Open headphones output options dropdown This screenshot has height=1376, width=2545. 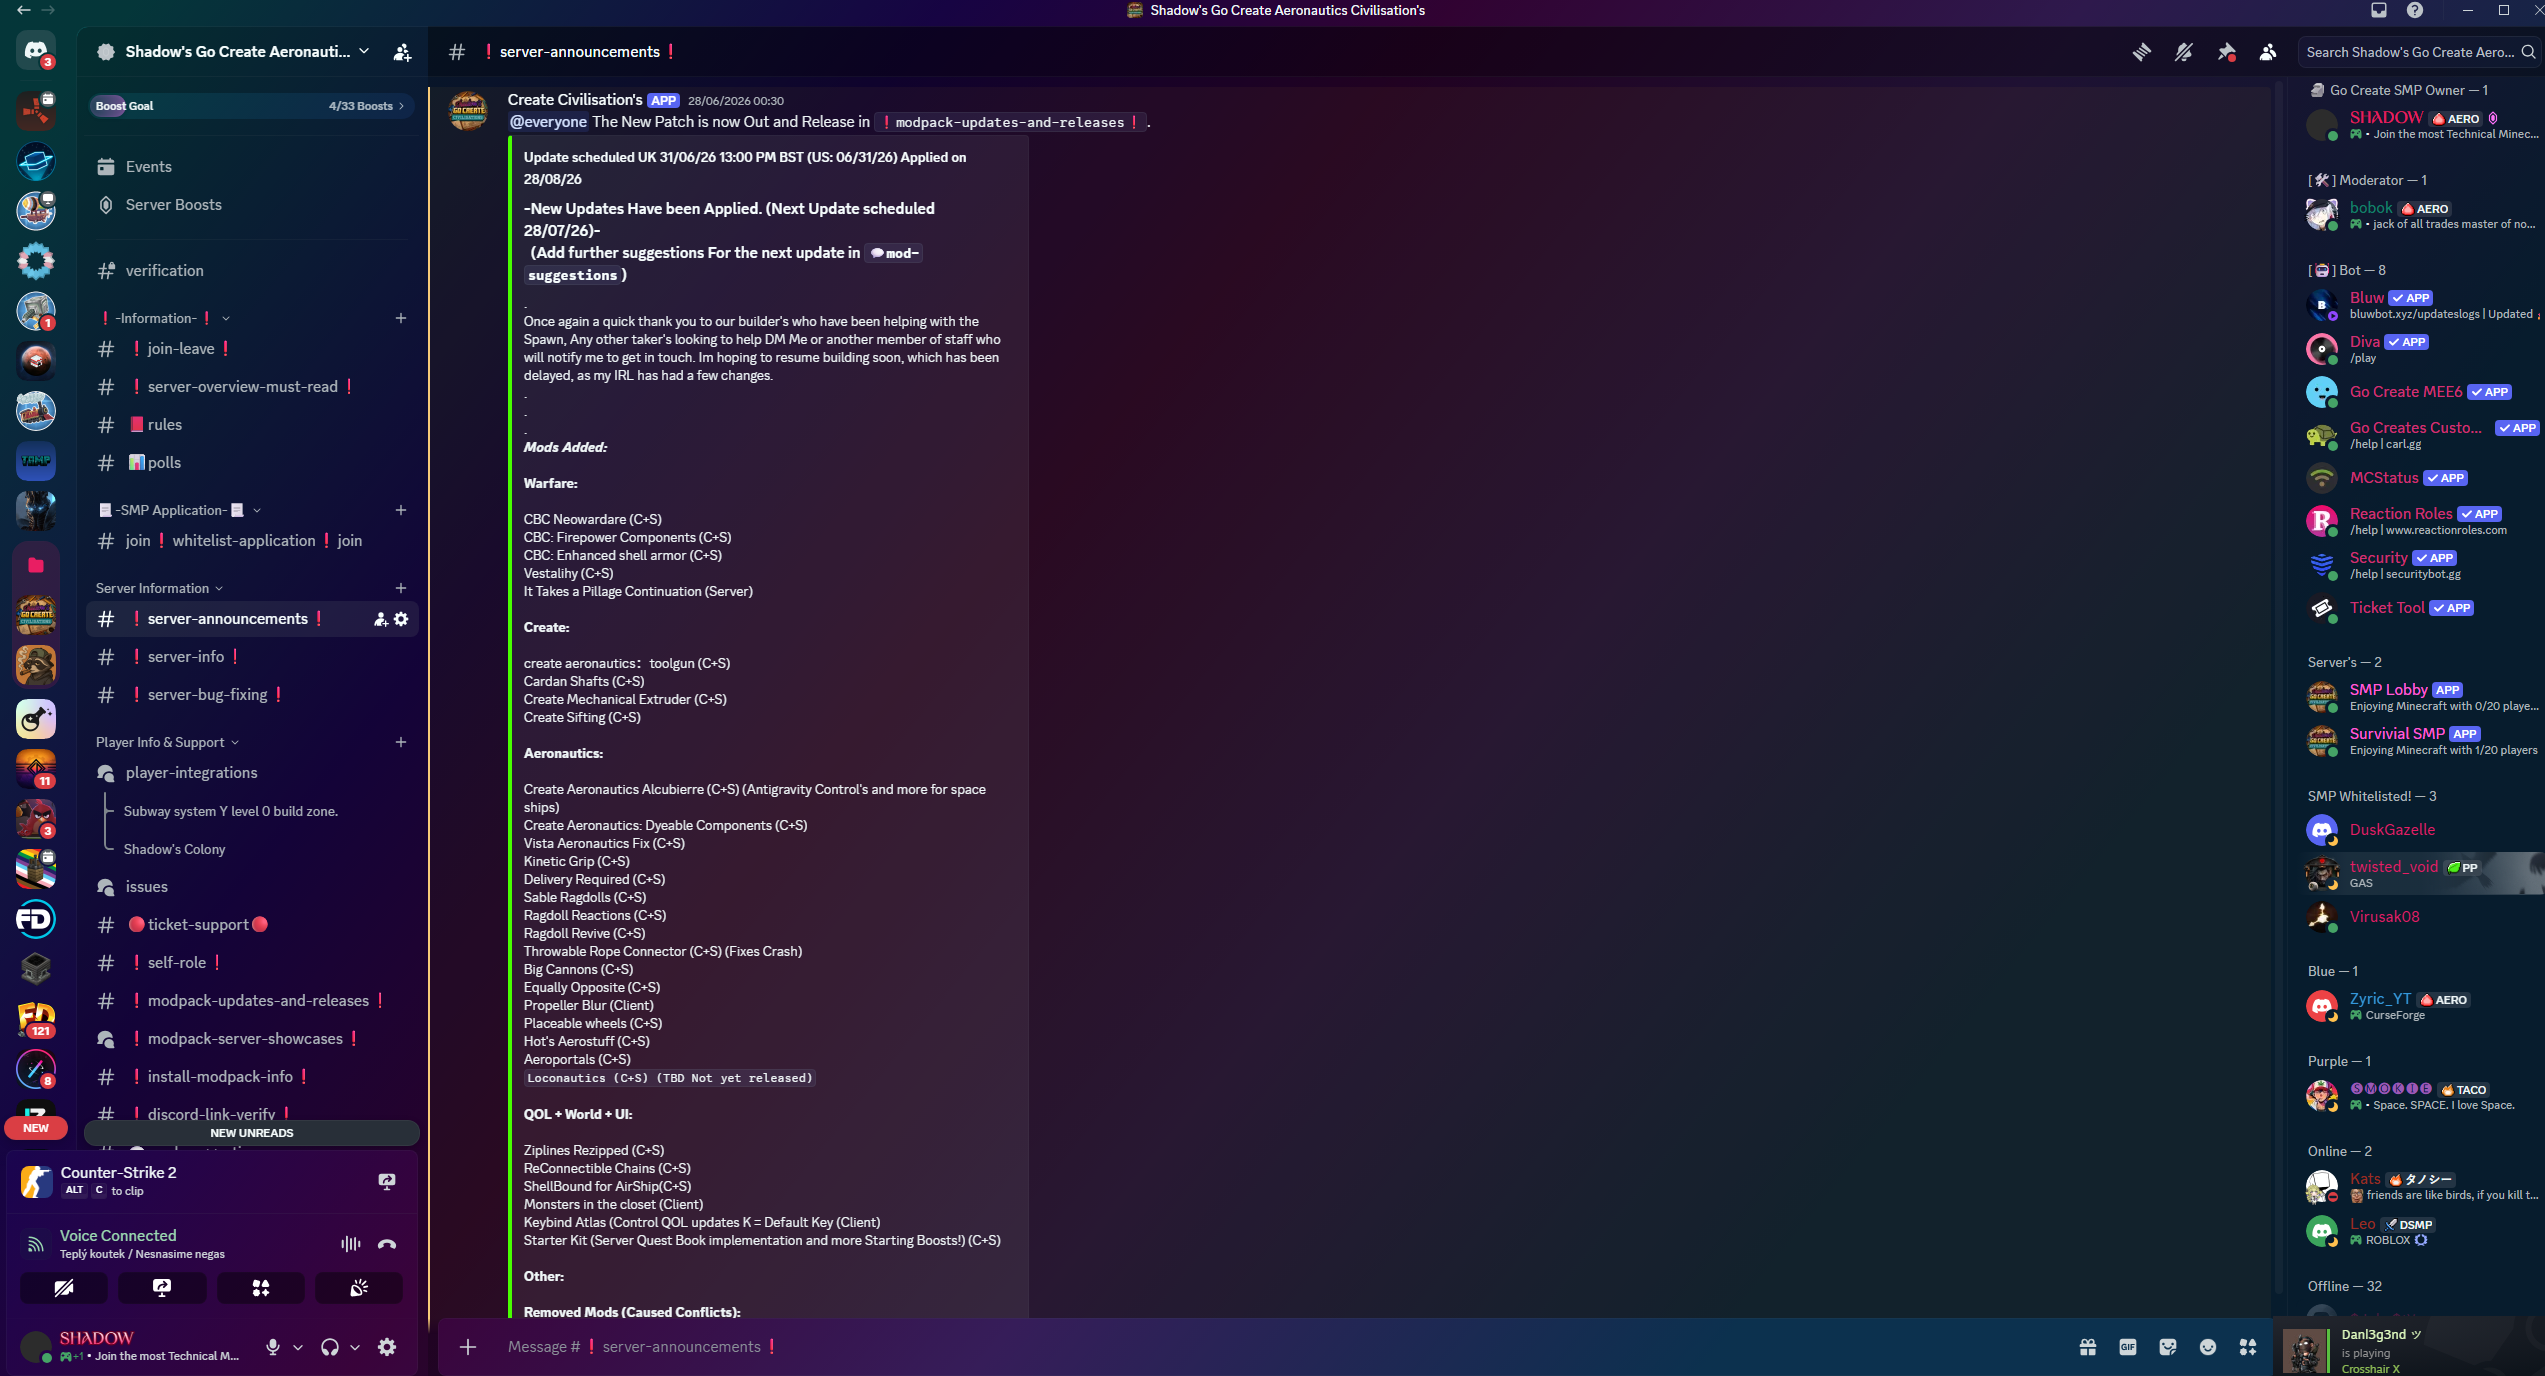[x=355, y=1347]
